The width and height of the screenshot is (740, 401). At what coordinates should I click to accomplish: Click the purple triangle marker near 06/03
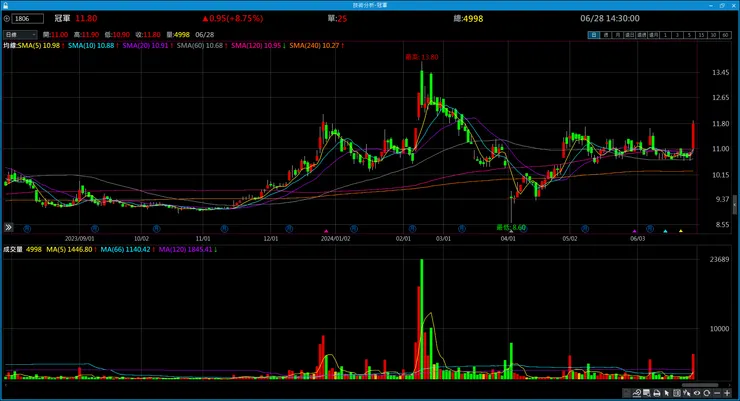tap(634, 231)
